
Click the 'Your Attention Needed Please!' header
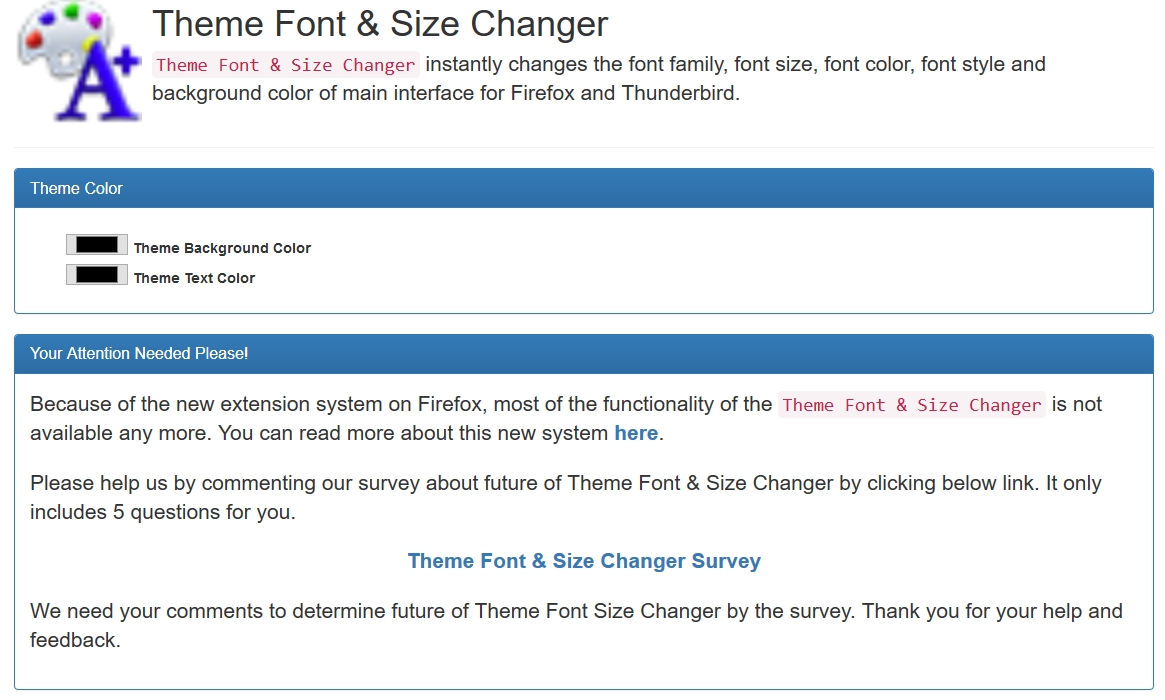(139, 353)
